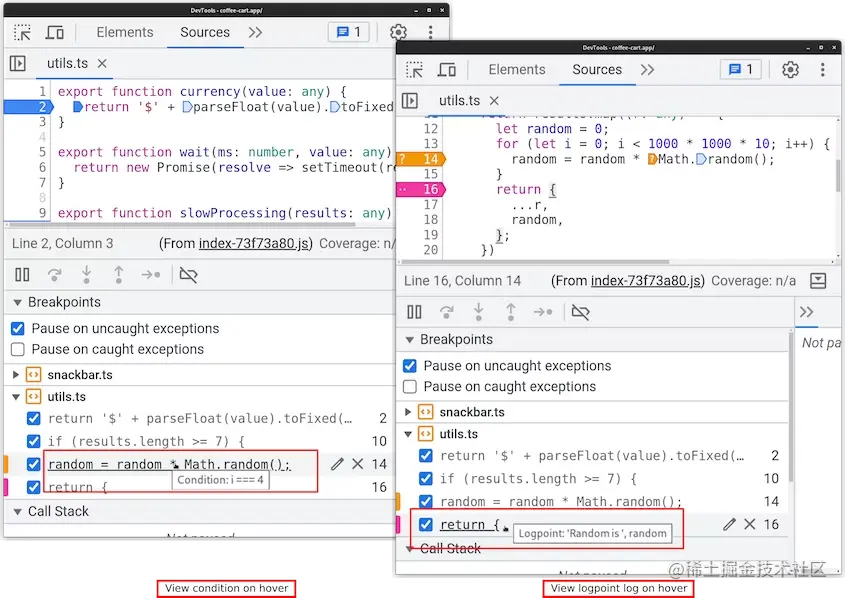Screen dimensions: 845x598
Task: Click the step icon in right DevTools window
Action: tap(543, 312)
